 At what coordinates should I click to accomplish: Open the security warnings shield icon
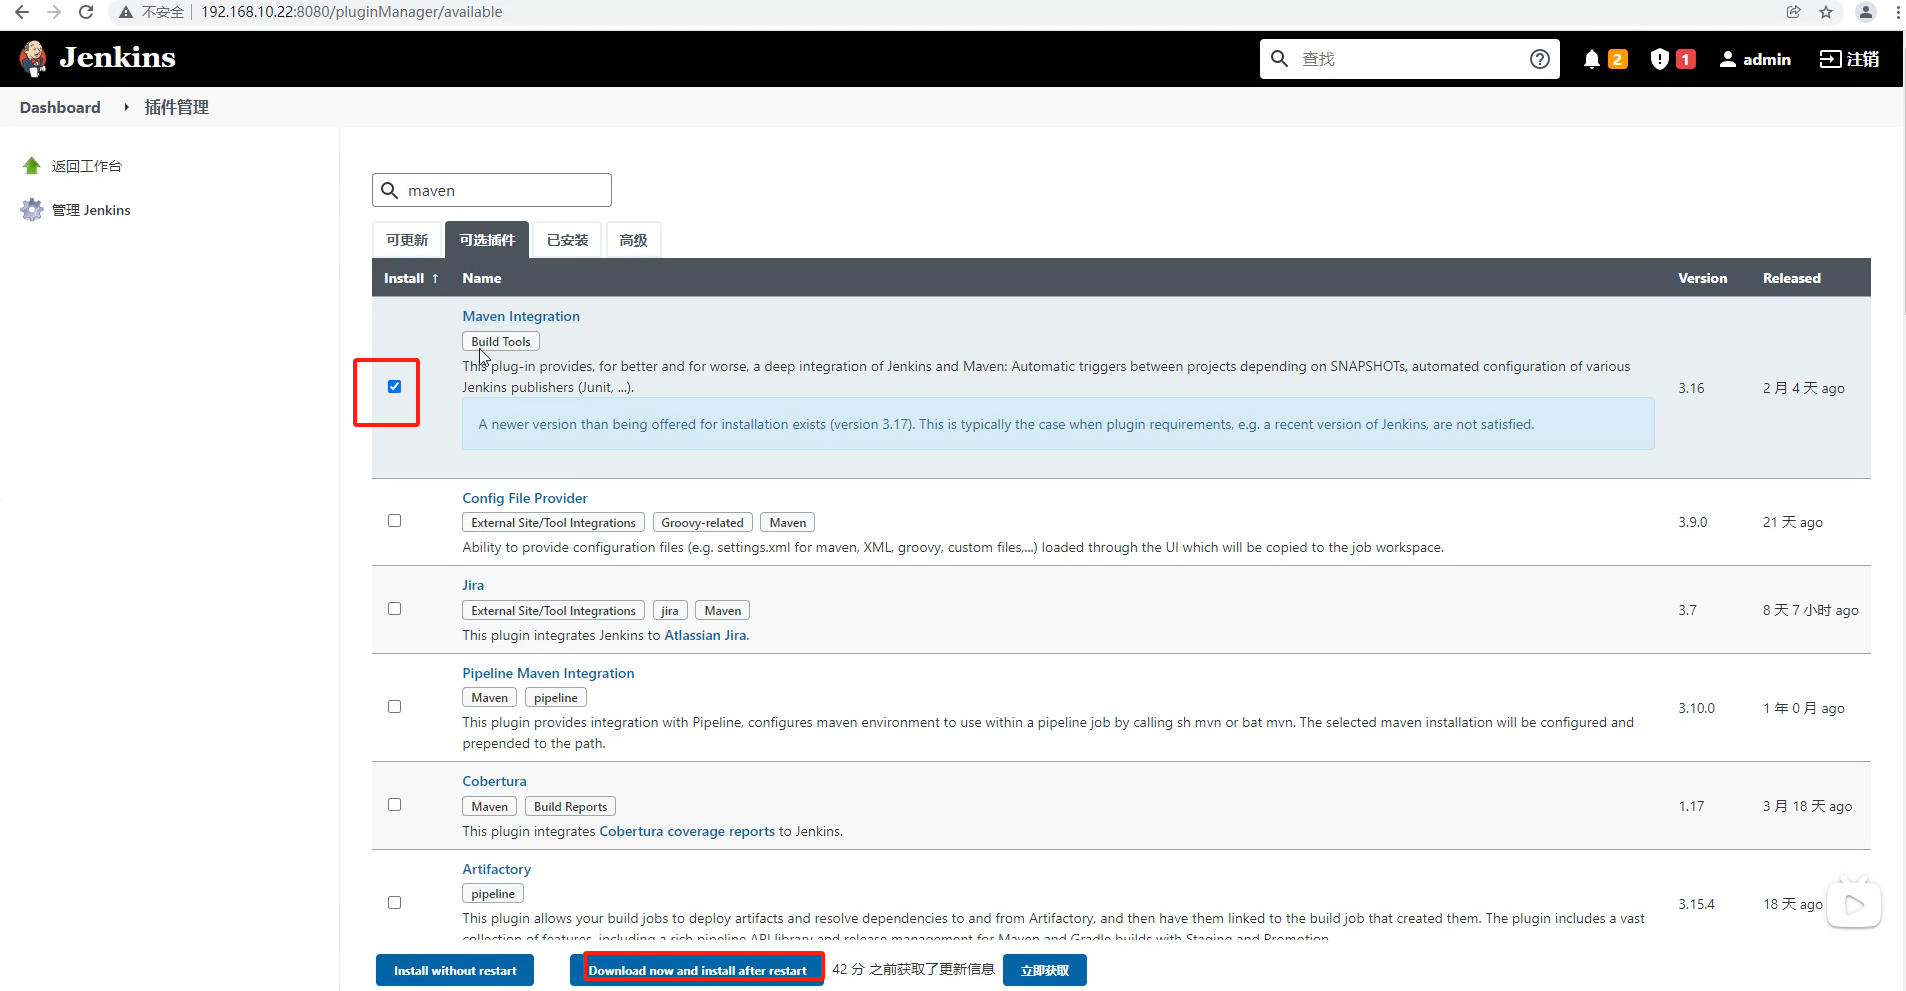click(1660, 59)
